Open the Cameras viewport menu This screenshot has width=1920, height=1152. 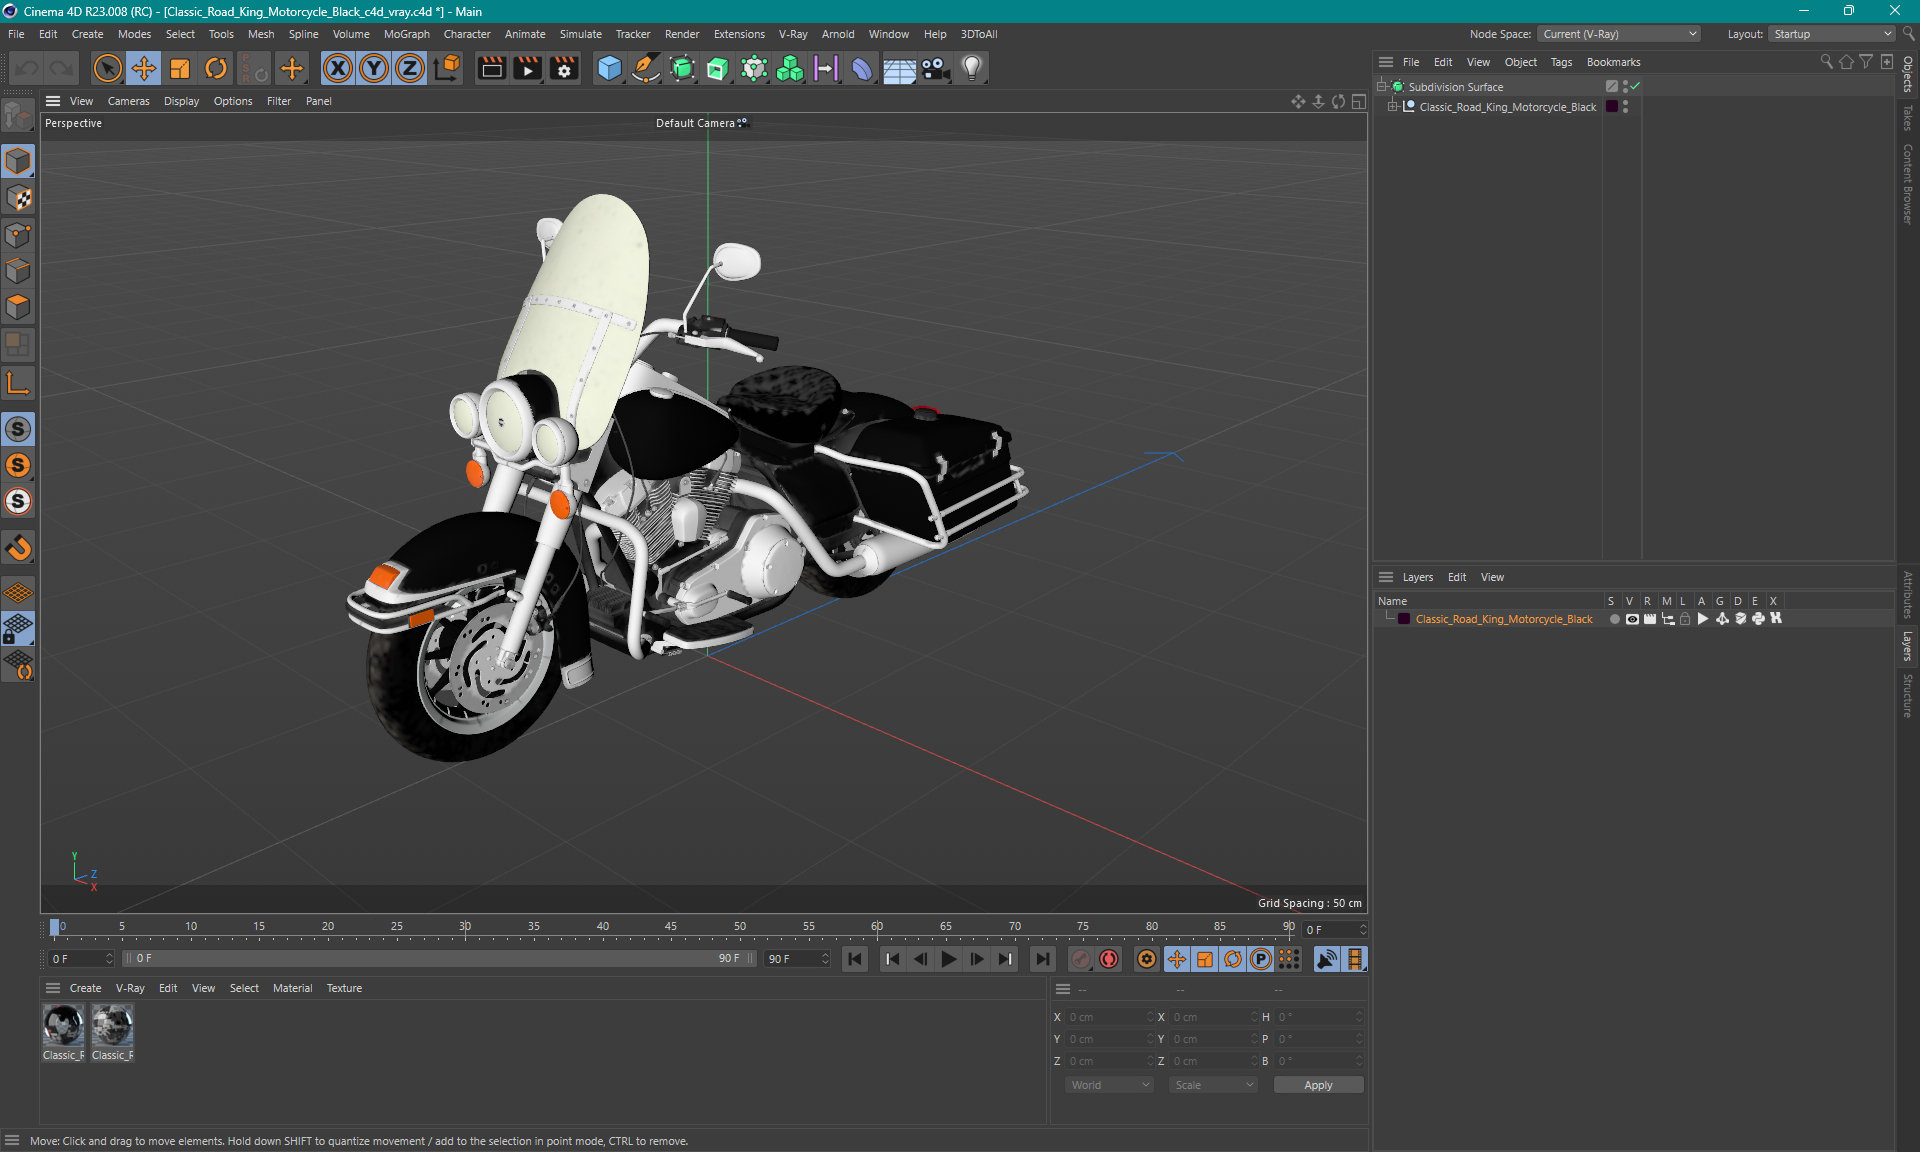[x=128, y=101]
